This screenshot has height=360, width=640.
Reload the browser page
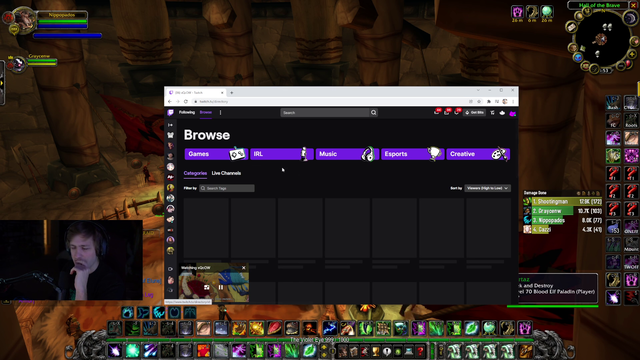click(x=186, y=102)
